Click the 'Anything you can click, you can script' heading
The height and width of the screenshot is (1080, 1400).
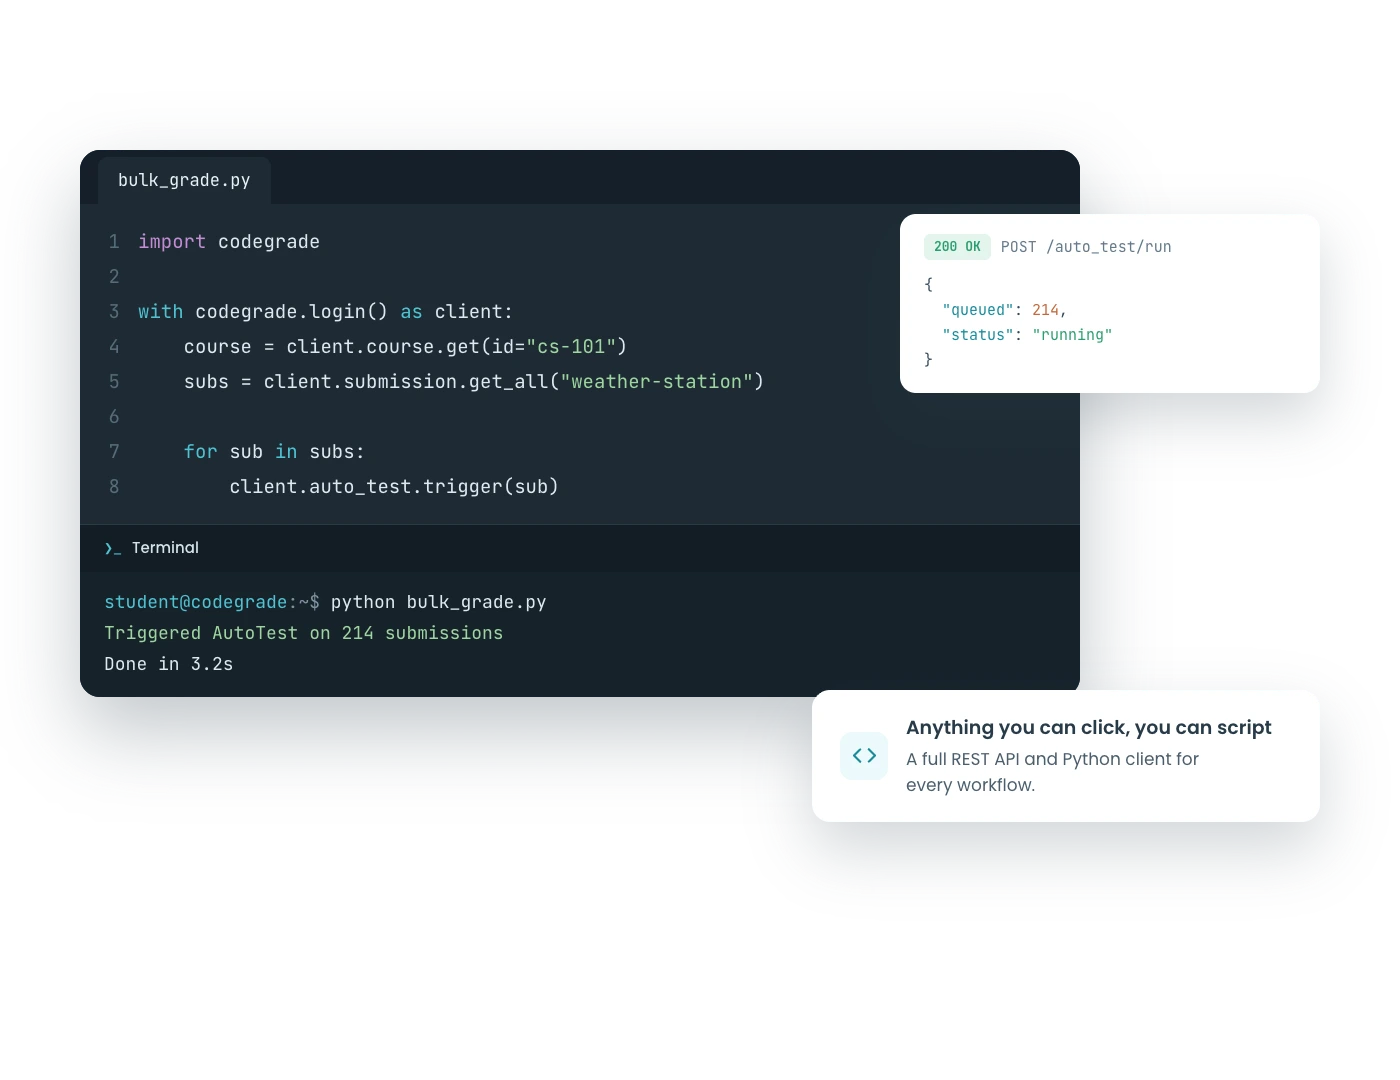coord(1089,728)
